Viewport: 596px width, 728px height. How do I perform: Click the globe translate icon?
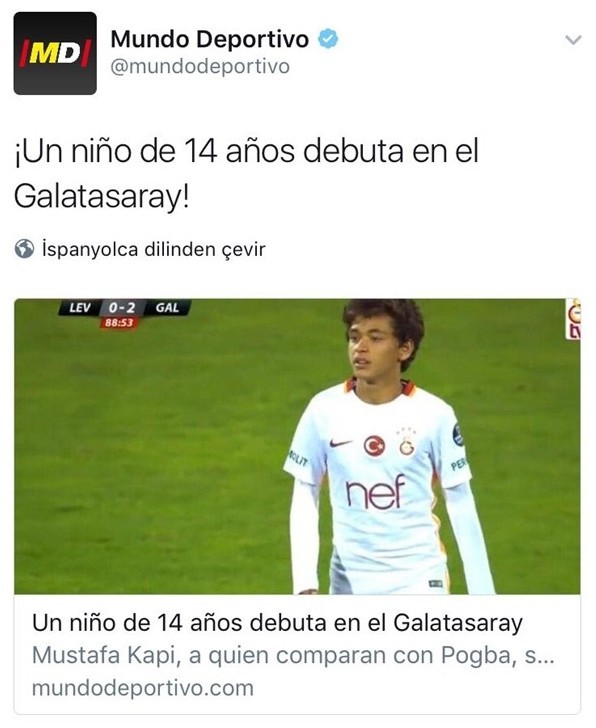point(24,248)
